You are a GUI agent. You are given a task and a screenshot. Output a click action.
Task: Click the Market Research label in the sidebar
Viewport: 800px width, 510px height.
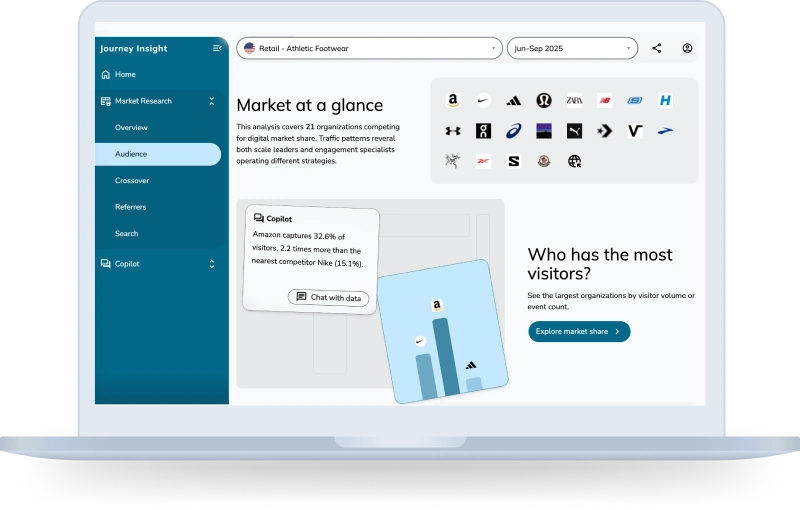(143, 101)
